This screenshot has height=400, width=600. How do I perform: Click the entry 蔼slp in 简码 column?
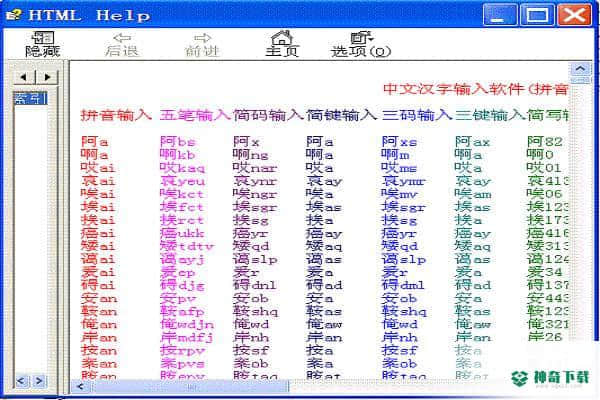pos(255,259)
